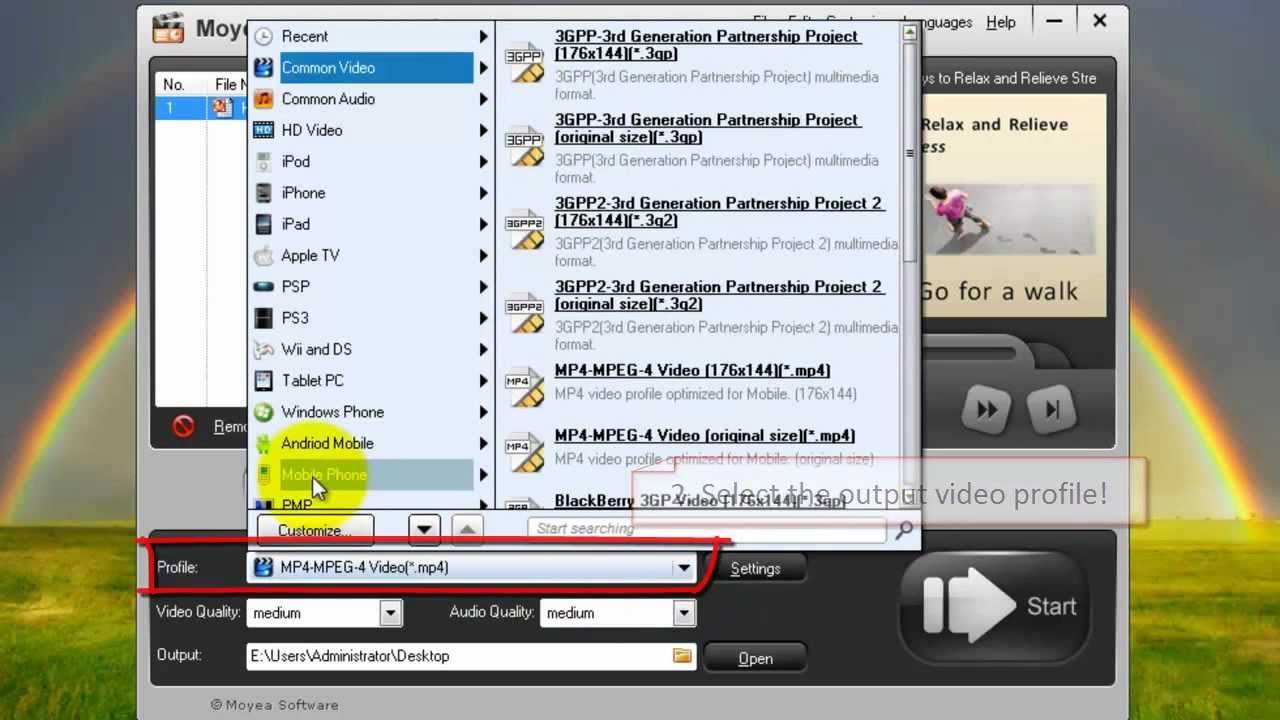Move category list up with arrow button
This screenshot has height=720, width=1280.
467,529
